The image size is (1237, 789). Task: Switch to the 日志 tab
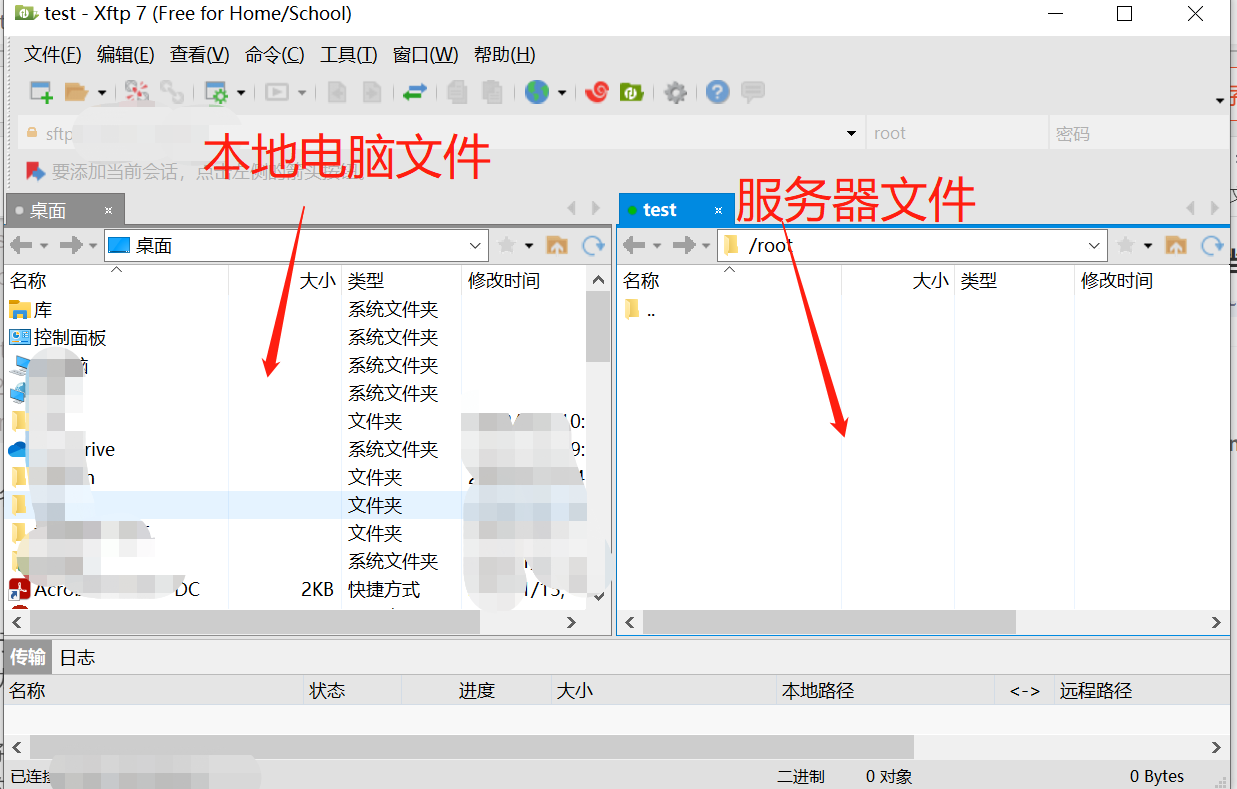pyautogui.click(x=77, y=657)
